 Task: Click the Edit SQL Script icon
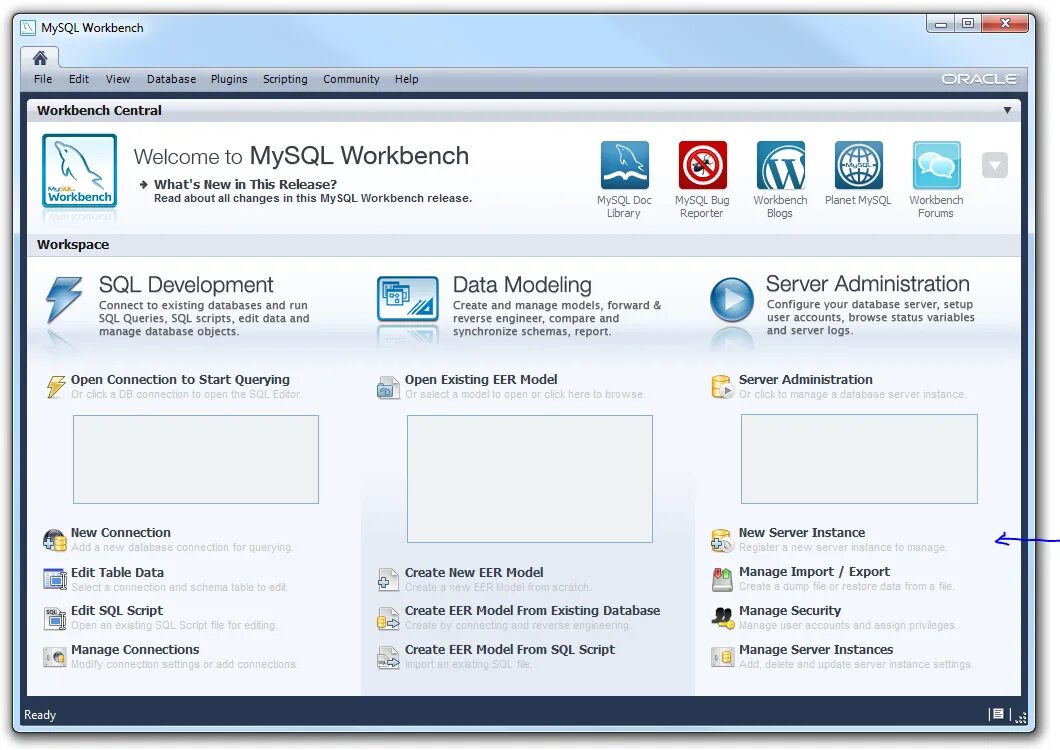(x=55, y=618)
